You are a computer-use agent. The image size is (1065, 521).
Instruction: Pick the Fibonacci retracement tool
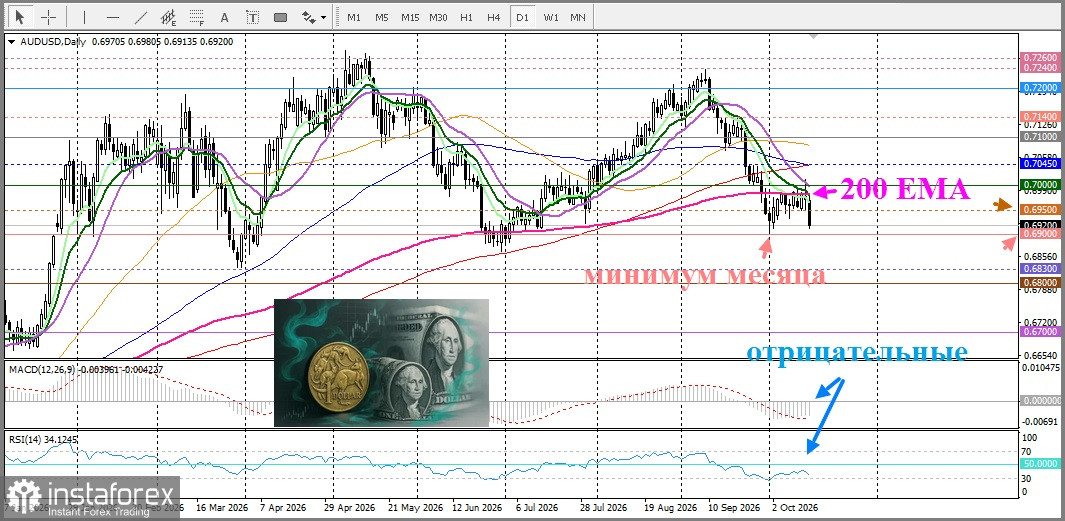tap(197, 16)
